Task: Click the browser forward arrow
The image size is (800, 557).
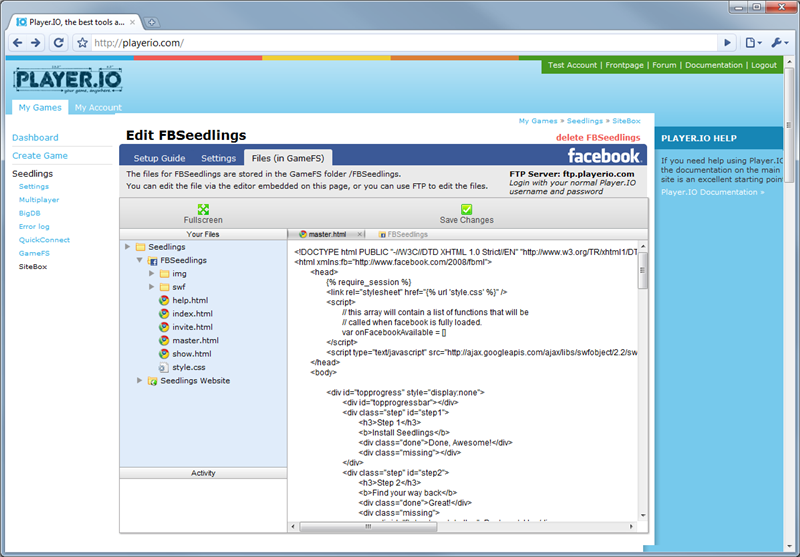Action: pyautogui.click(x=36, y=43)
